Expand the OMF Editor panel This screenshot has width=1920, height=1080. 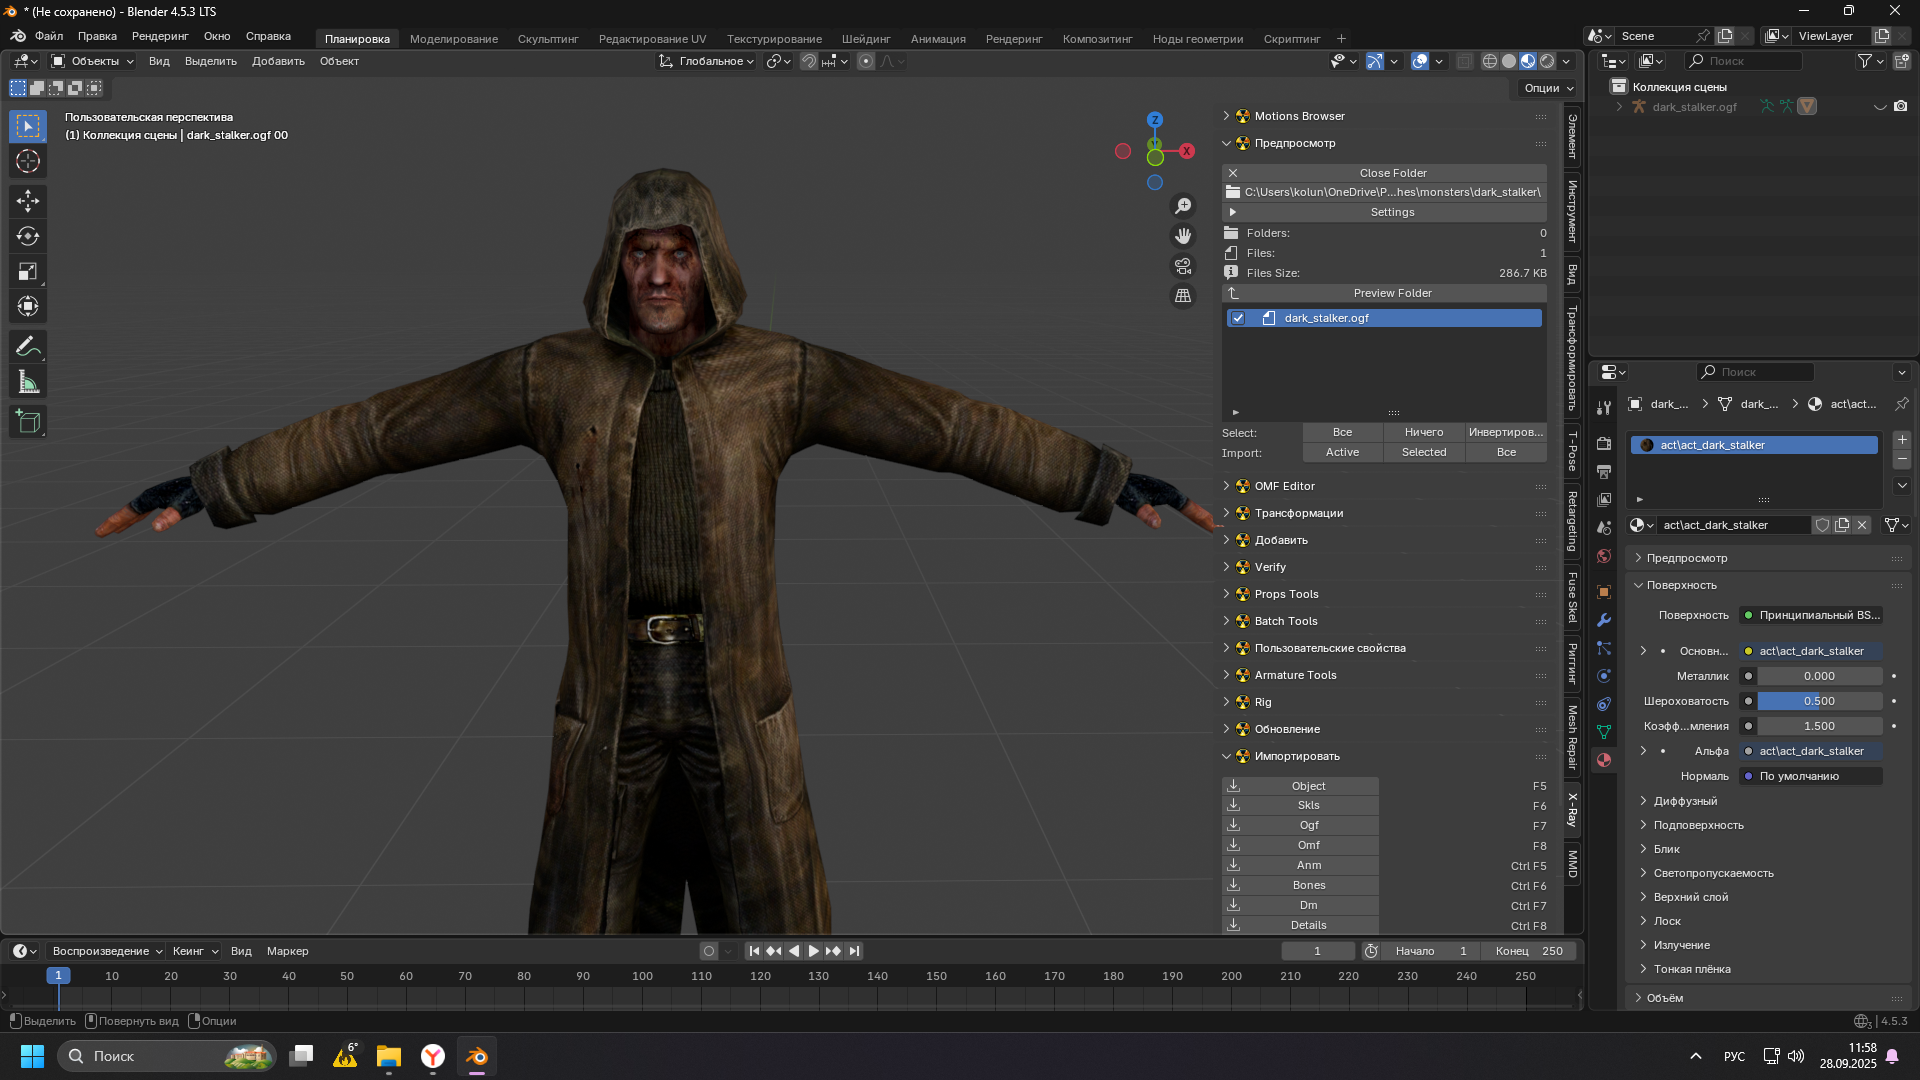[1284, 486]
